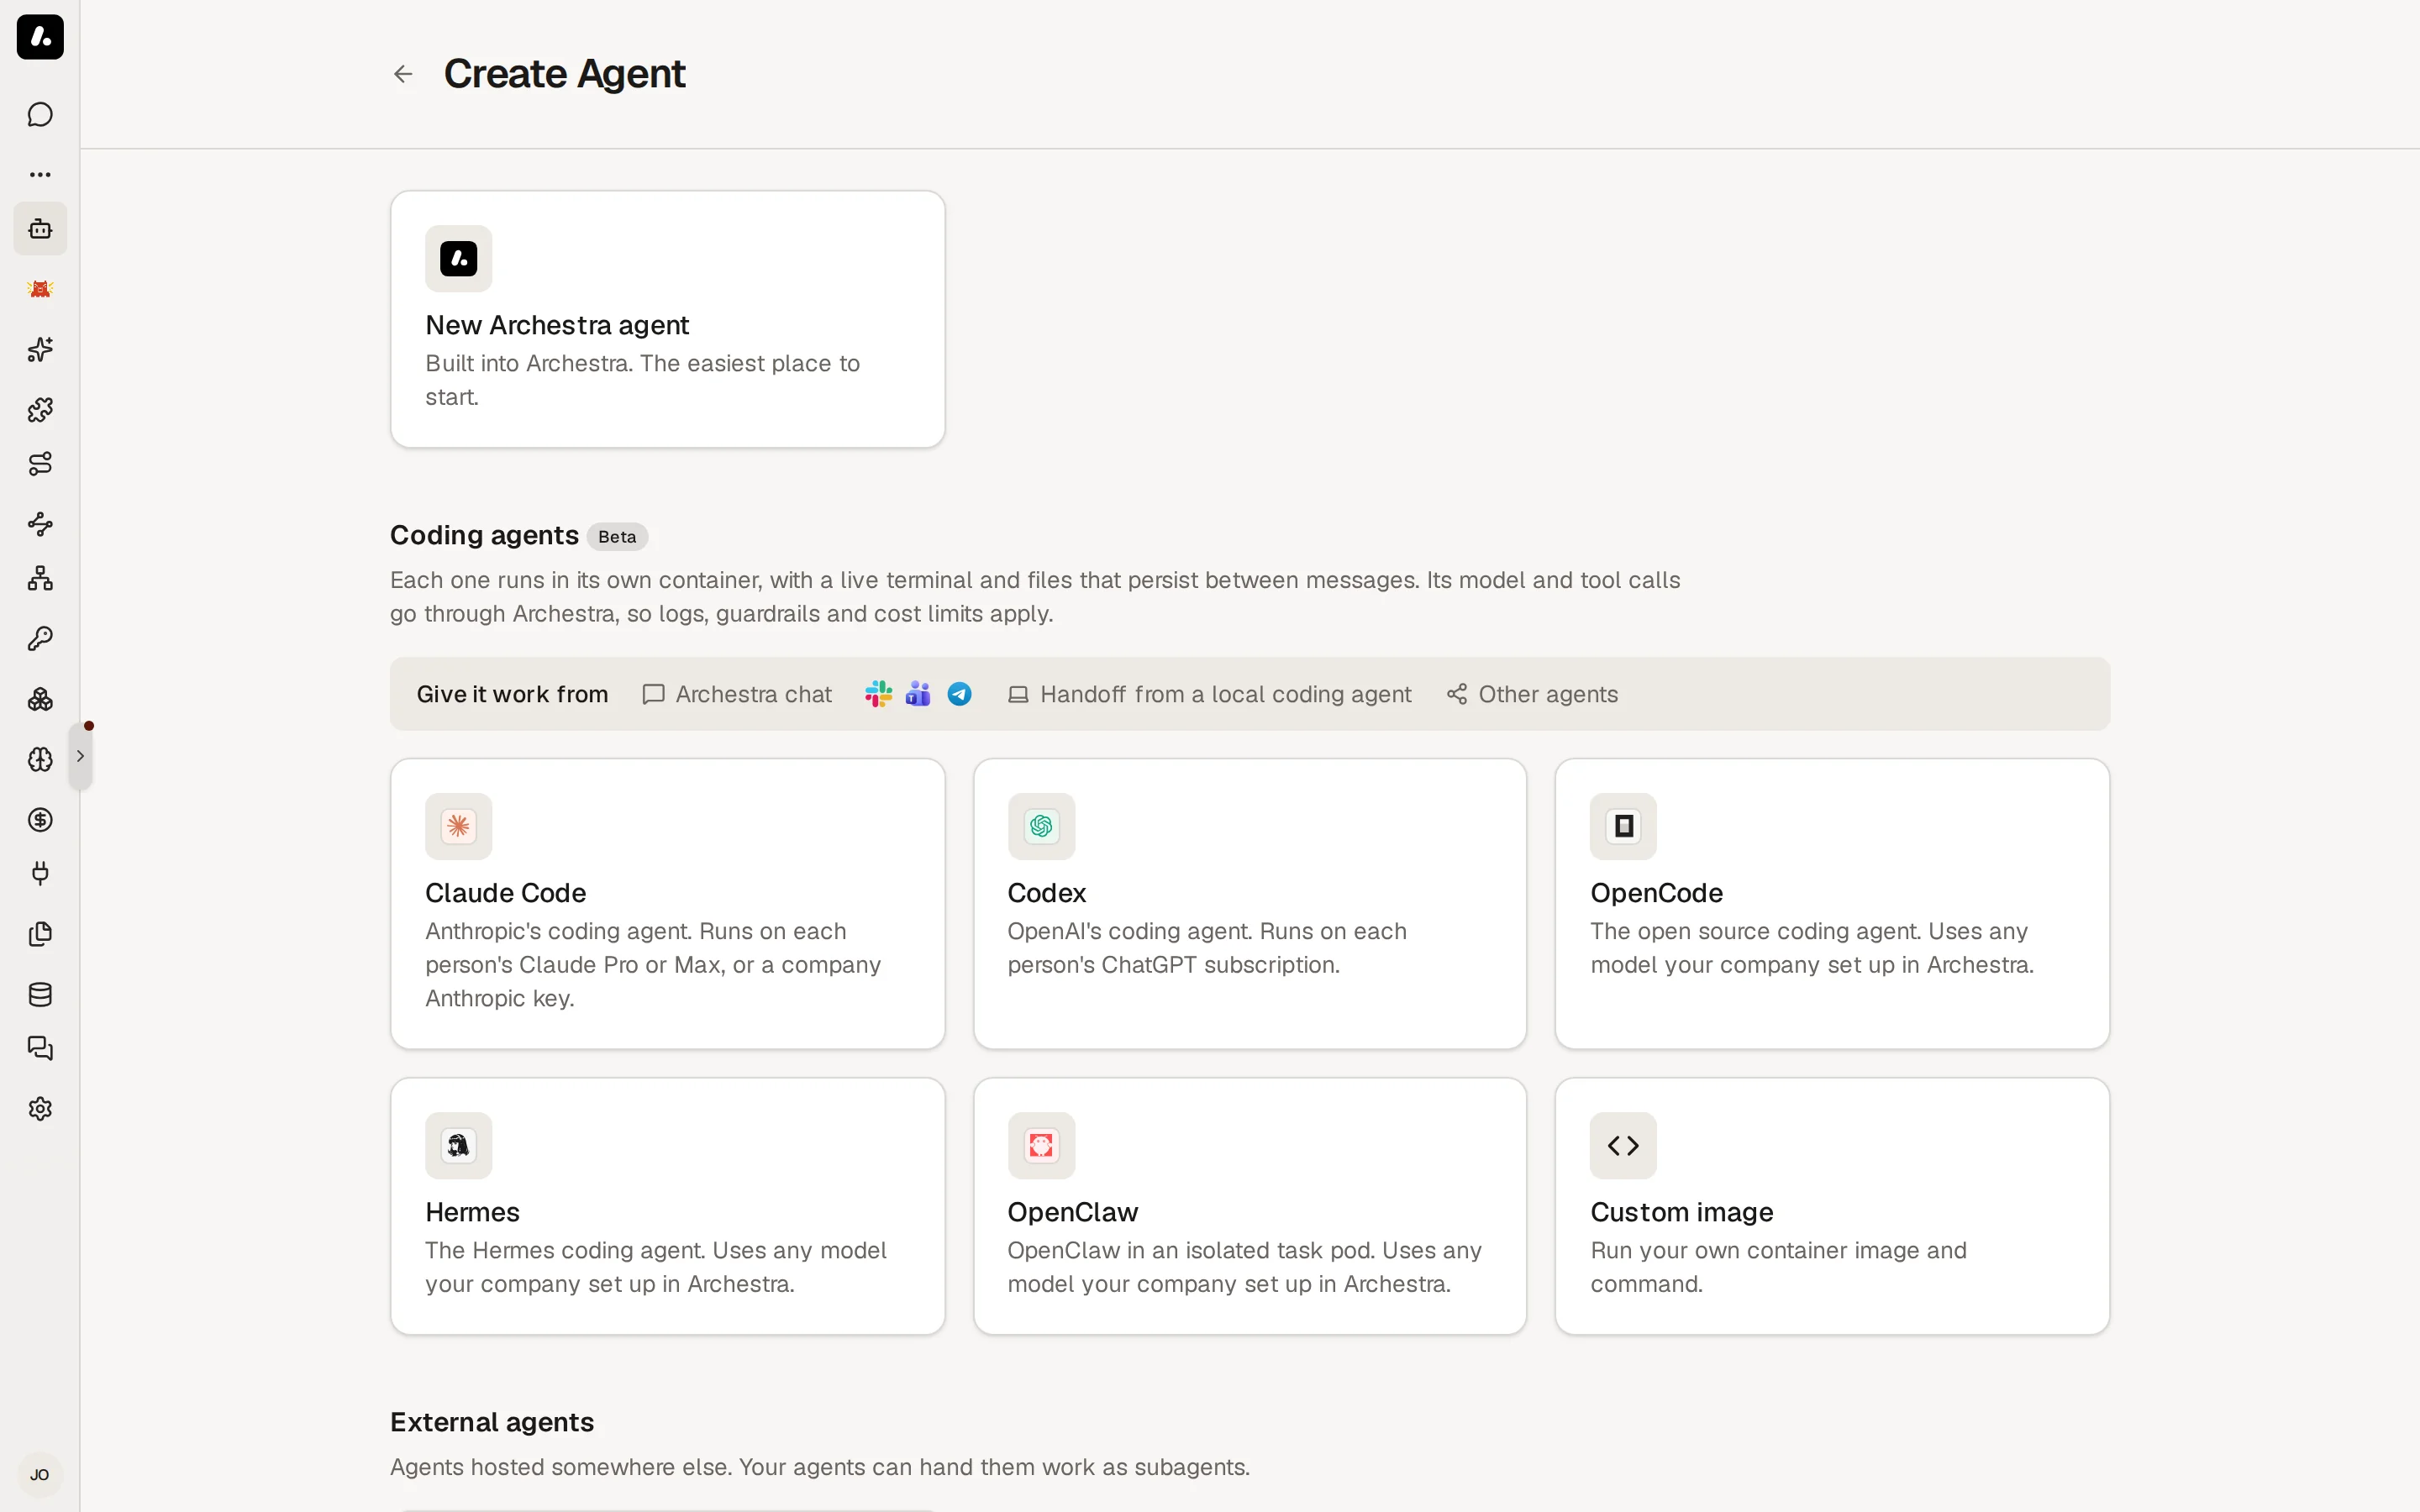Click the Claude Code starburst icon
Screen dimensions: 2420x1512
(x=459, y=826)
